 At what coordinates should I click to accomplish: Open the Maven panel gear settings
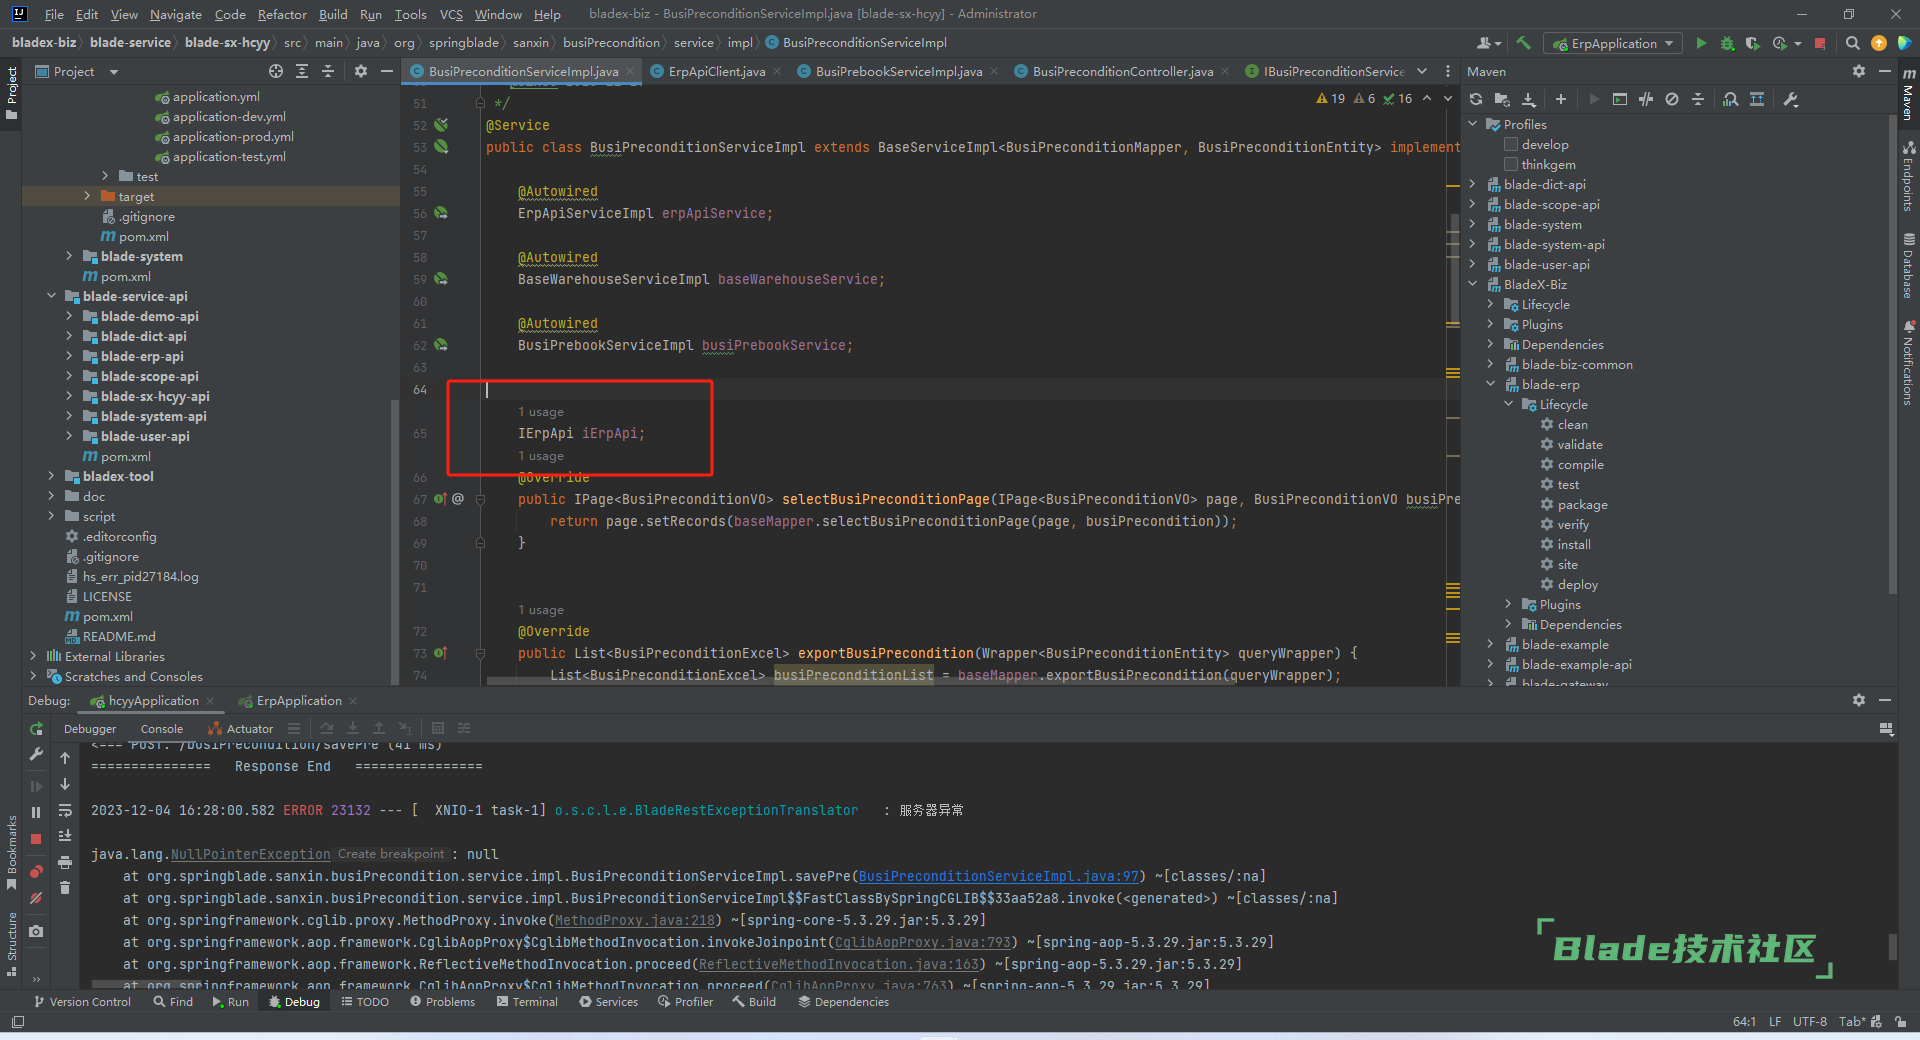[1858, 71]
